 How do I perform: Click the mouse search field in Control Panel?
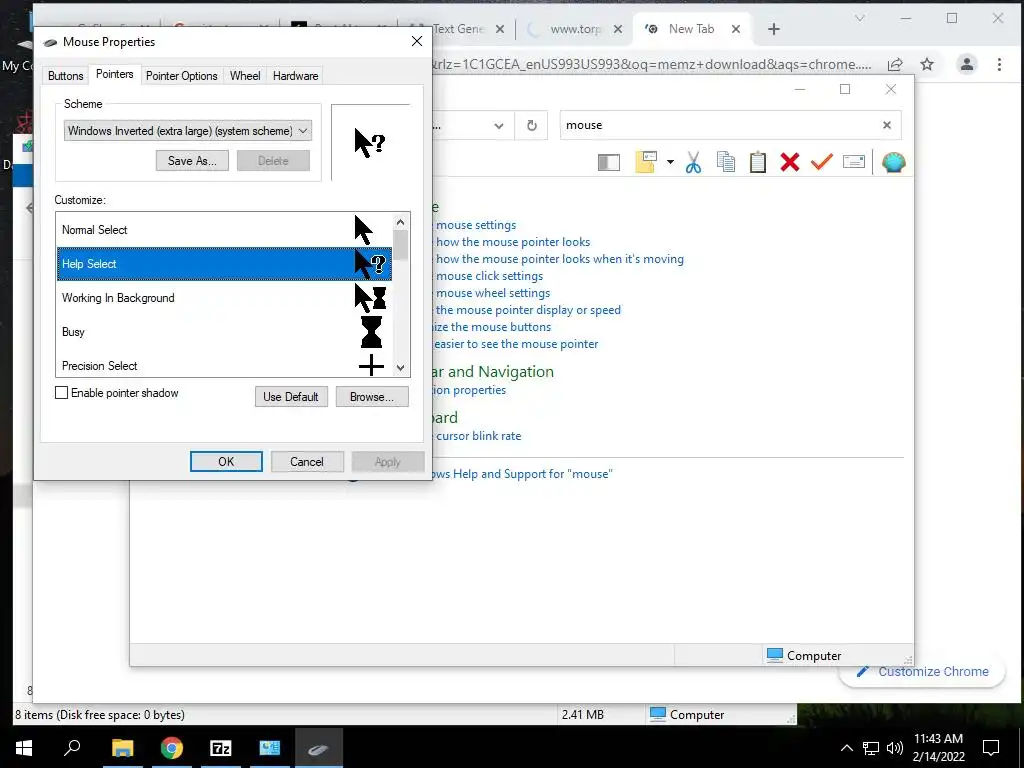(x=718, y=125)
